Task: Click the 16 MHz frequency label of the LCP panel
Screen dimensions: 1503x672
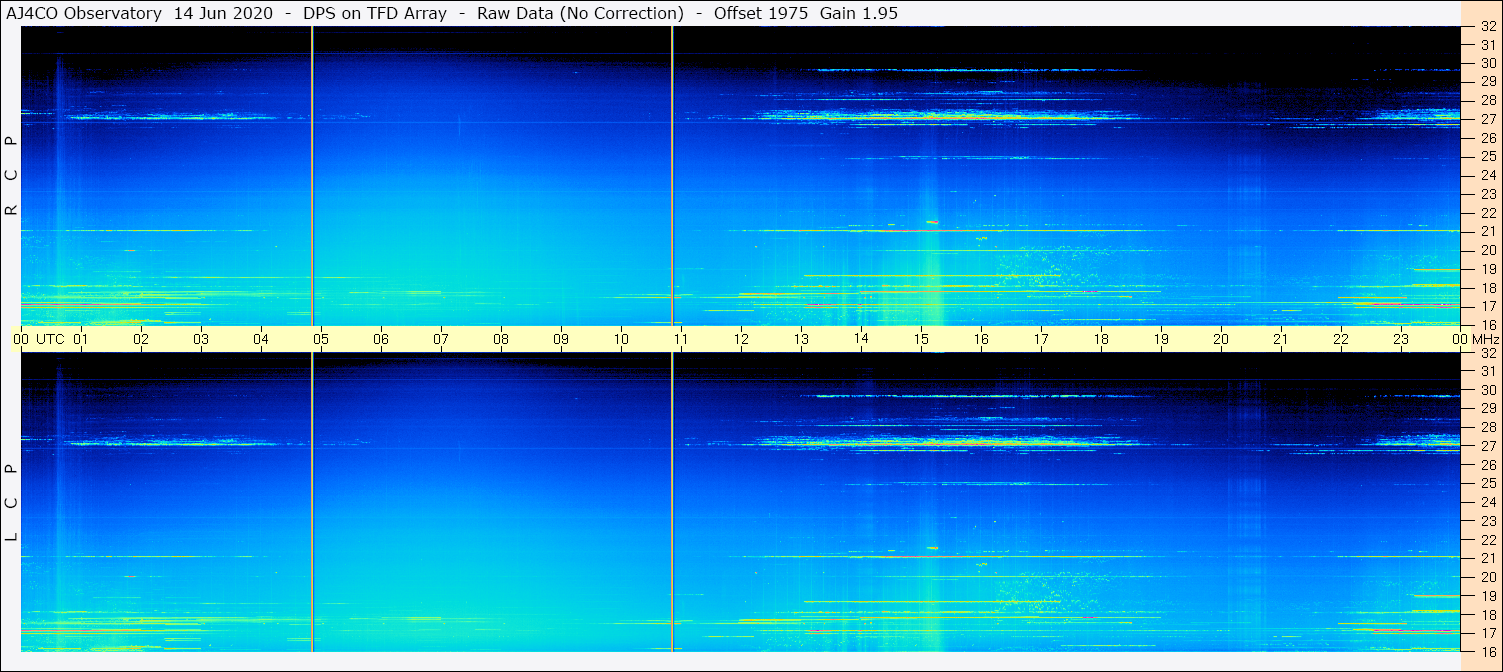Action: (1488, 651)
